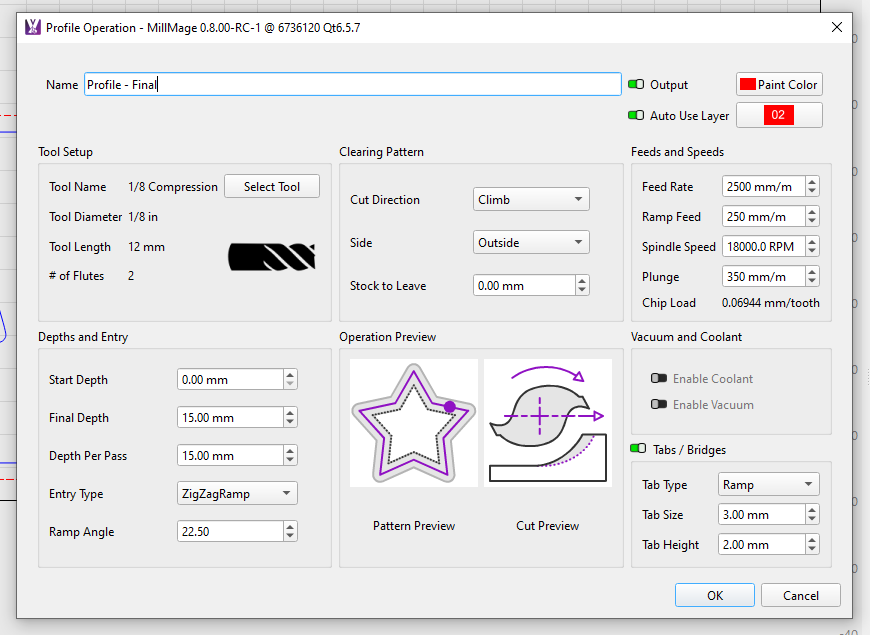Click the Tool Diameter value 1/8 in
This screenshot has height=635, width=870.
(x=143, y=216)
